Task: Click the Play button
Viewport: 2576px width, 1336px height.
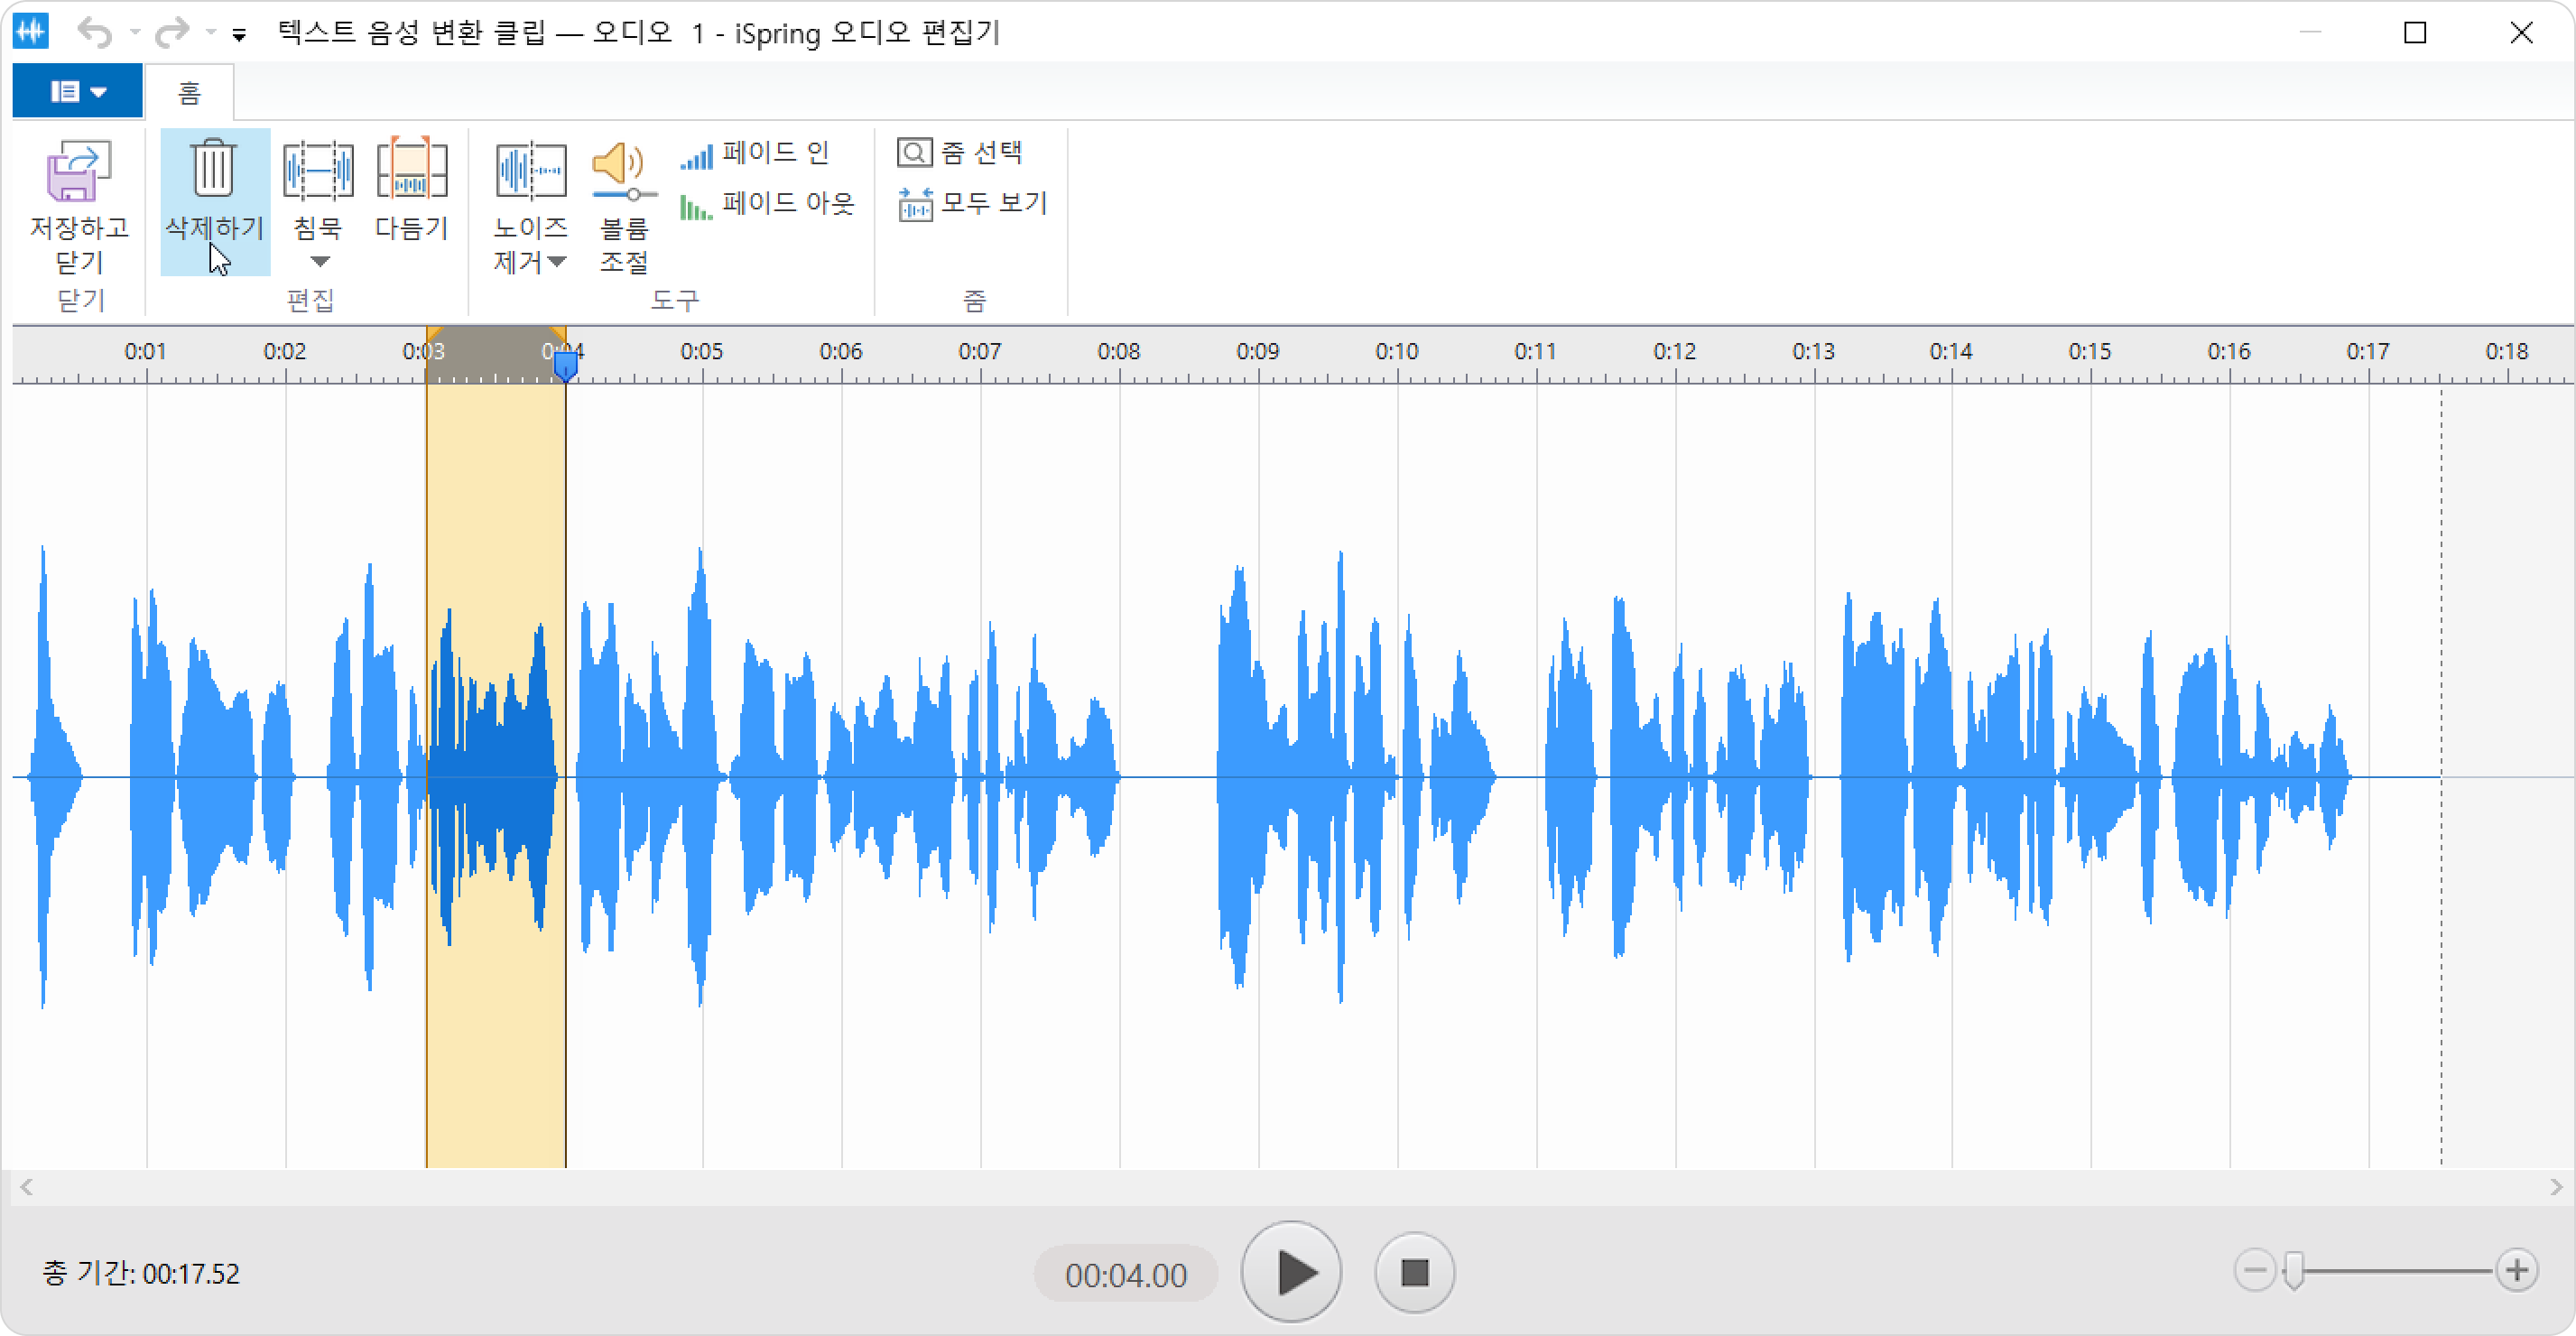Action: (1291, 1273)
